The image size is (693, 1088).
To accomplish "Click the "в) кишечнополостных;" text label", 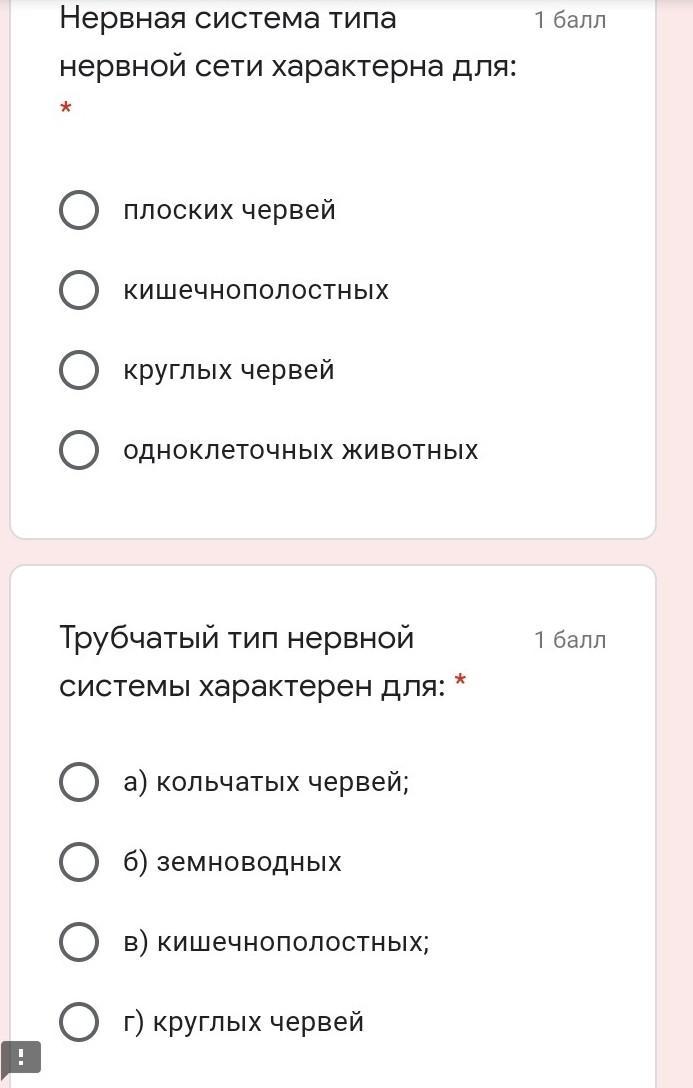I will tap(276, 941).
